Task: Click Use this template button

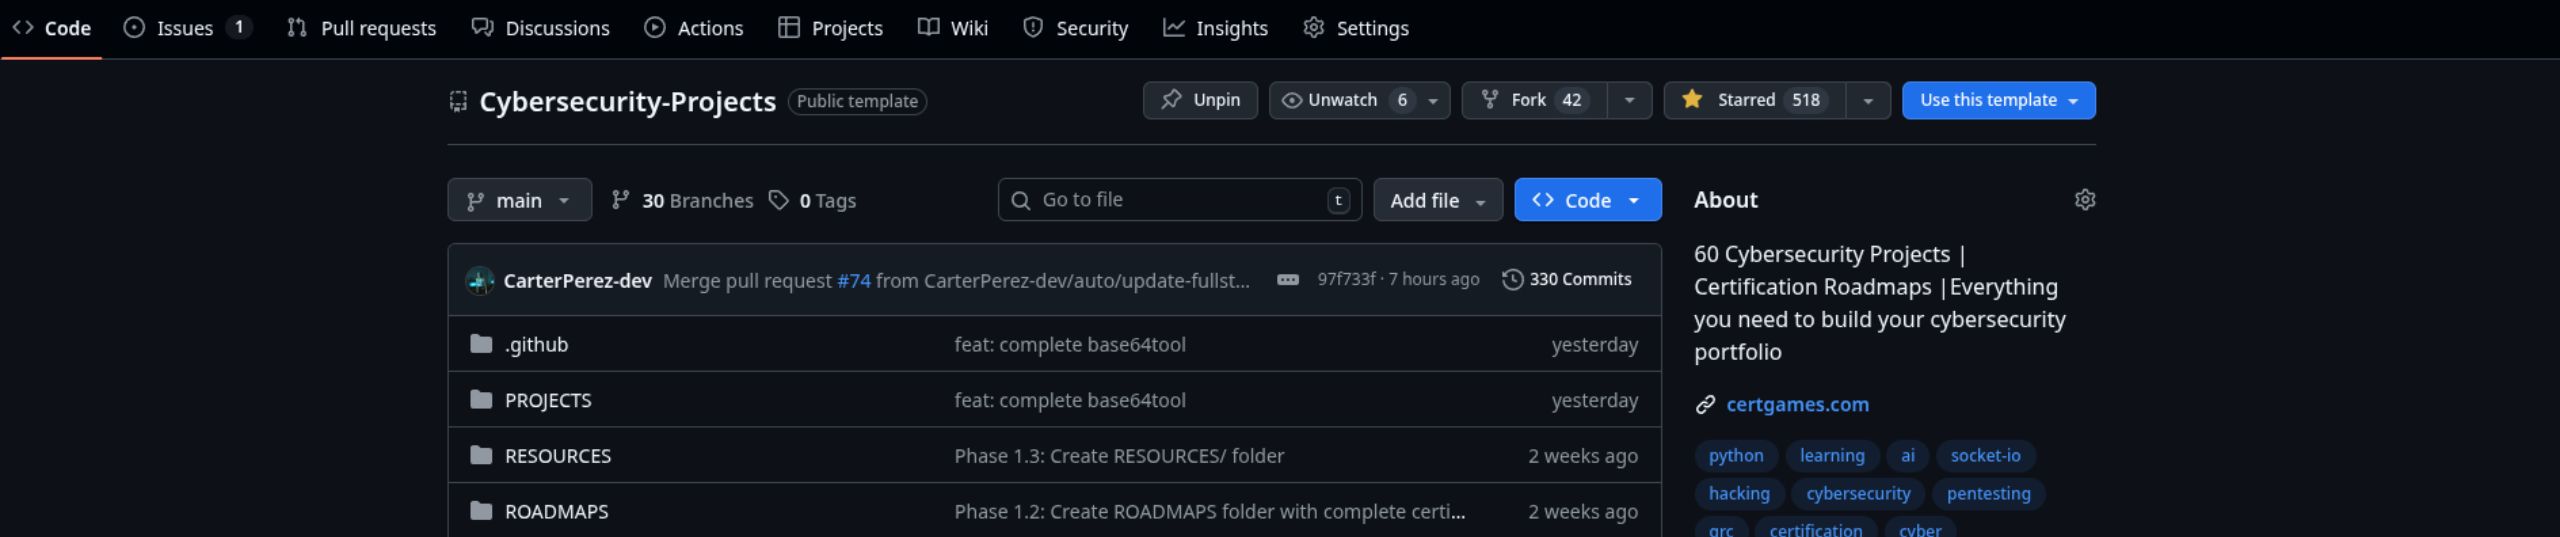Action: tap(1997, 100)
